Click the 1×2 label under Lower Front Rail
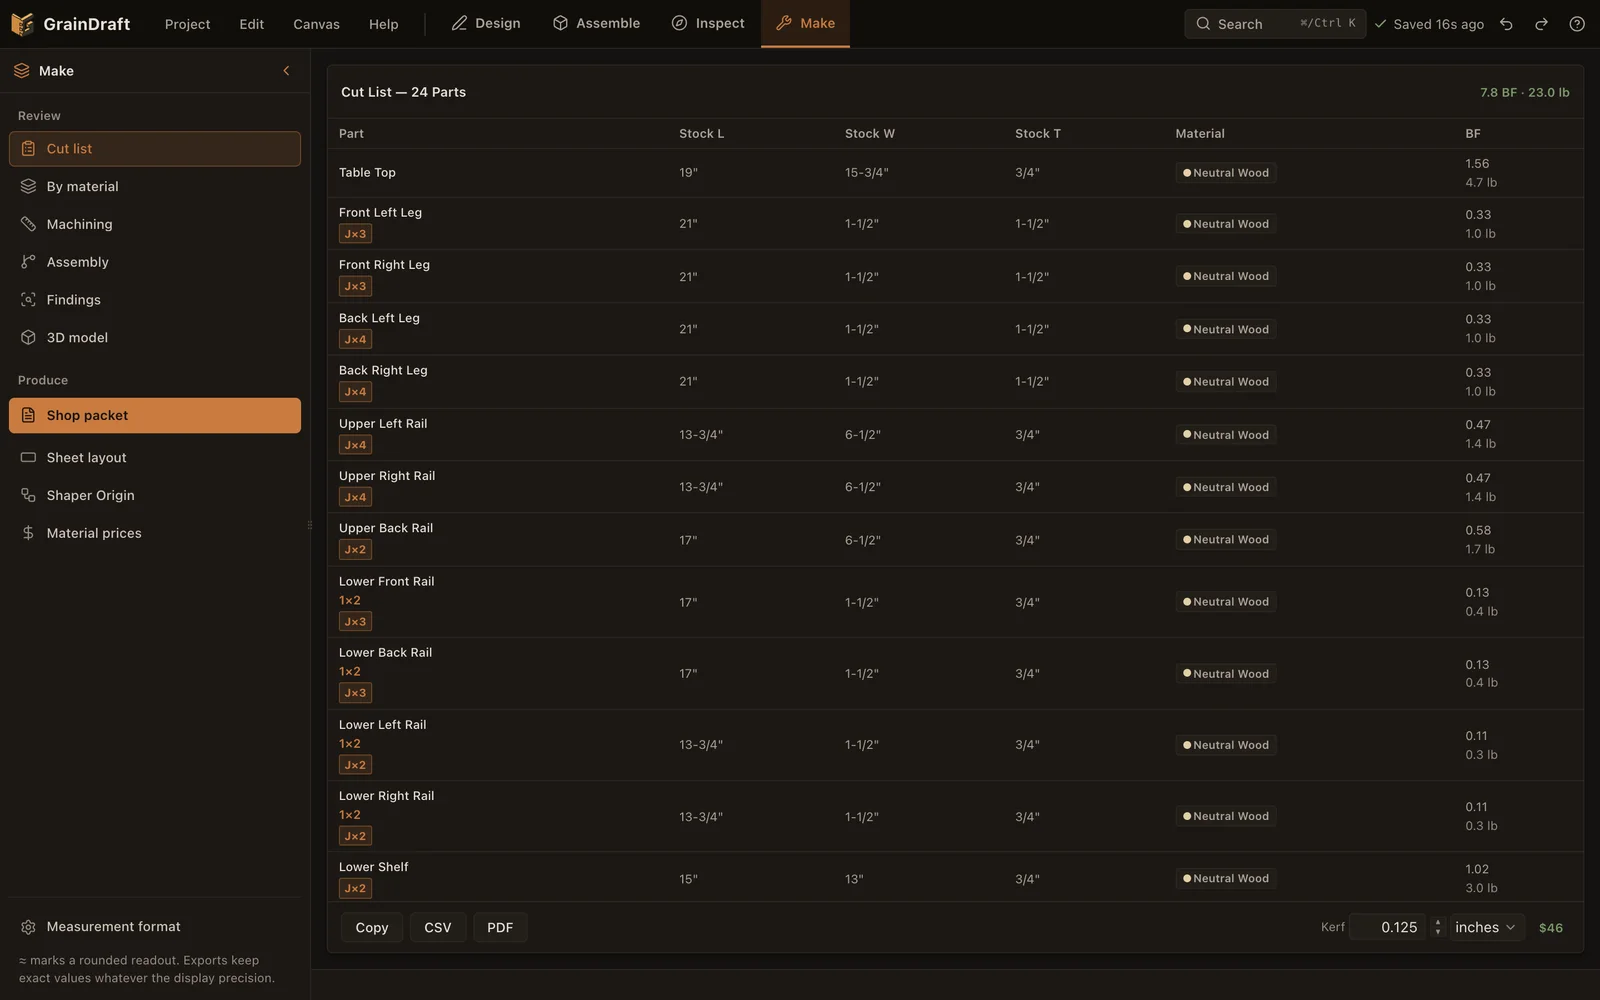The image size is (1600, 1000). coord(349,601)
